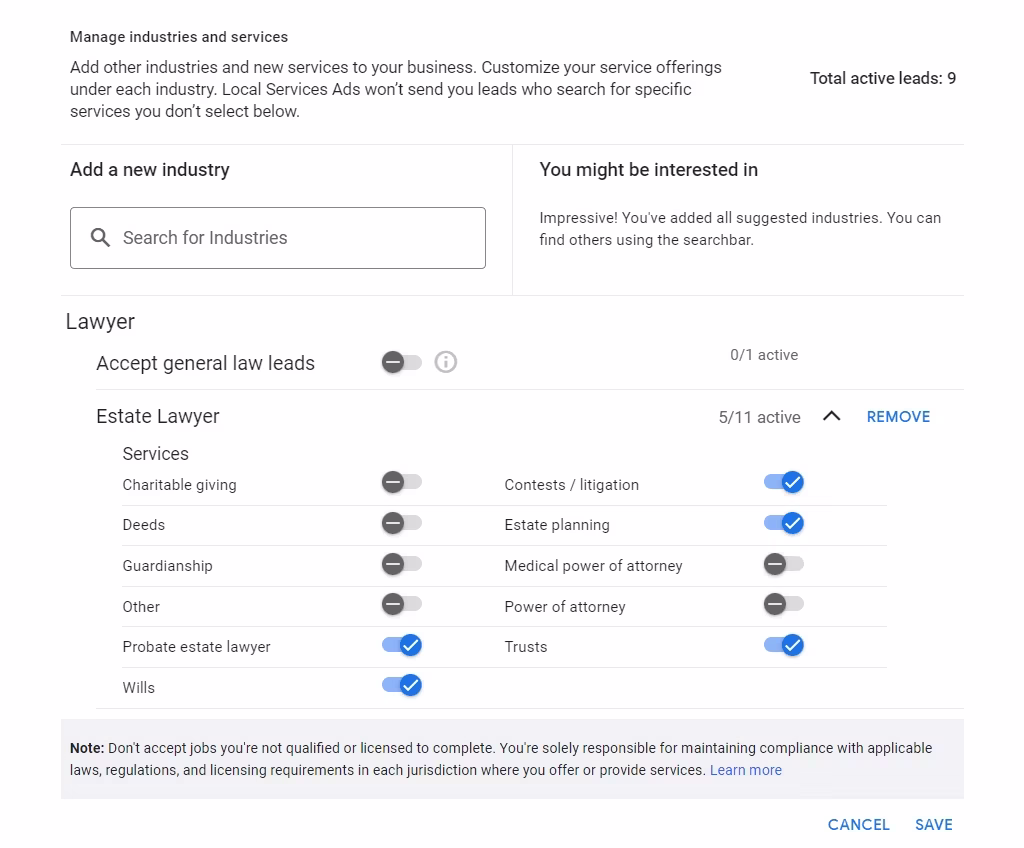Cancel the industry changes
This screenshot has height=848, width=1024.
858,825
